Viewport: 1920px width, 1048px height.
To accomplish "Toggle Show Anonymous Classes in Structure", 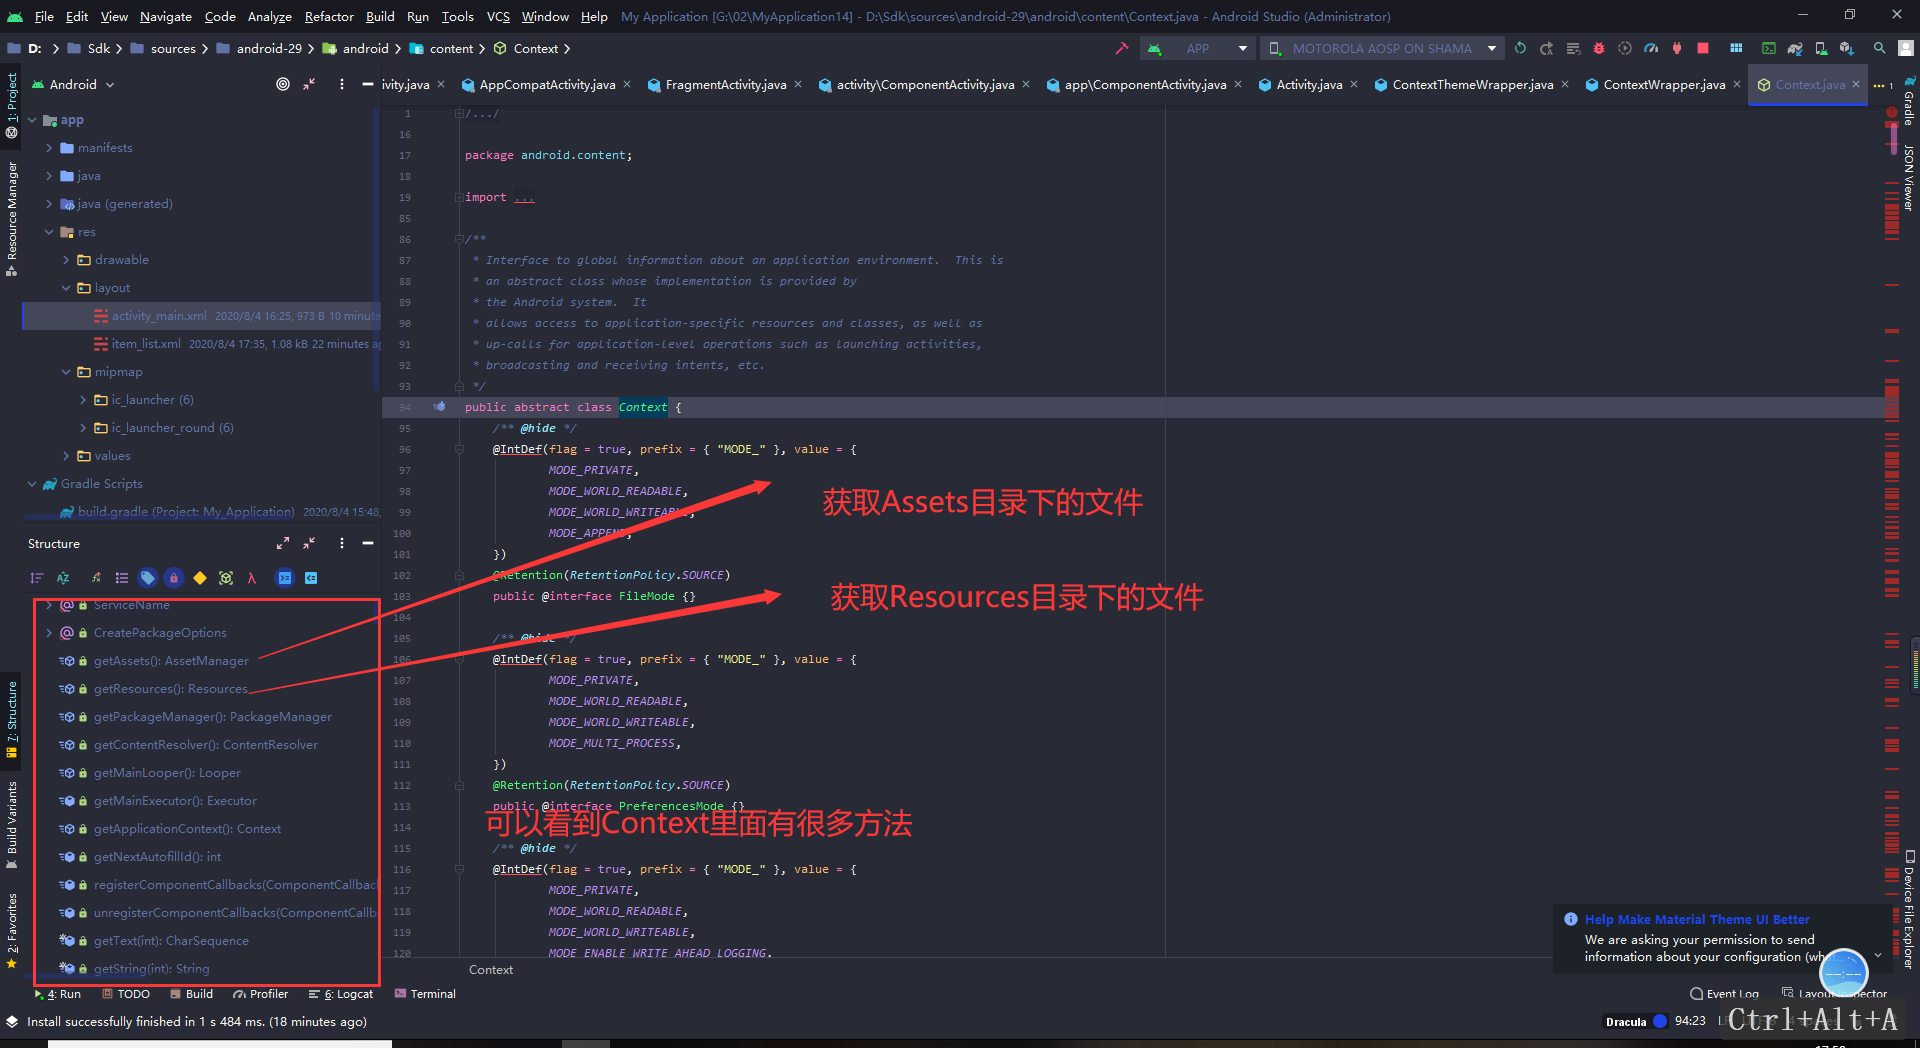I will point(226,578).
